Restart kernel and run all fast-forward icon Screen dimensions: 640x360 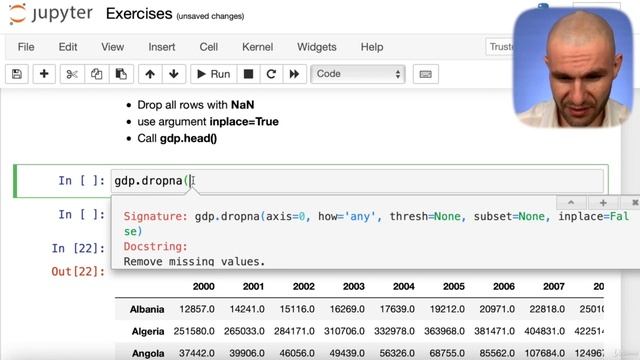coord(294,74)
